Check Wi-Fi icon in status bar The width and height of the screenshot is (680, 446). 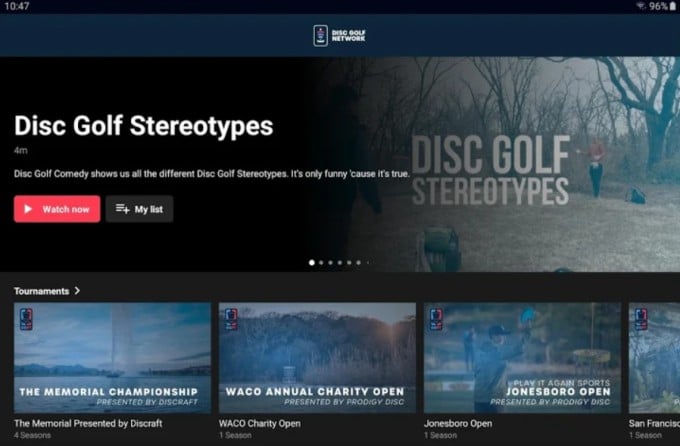click(x=641, y=6)
